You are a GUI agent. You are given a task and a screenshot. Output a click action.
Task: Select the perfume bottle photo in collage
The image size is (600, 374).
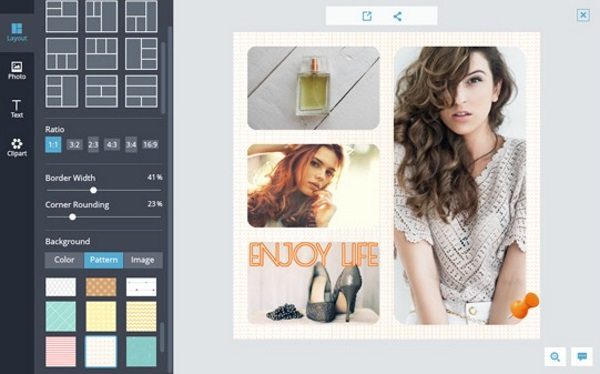point(313,88)
